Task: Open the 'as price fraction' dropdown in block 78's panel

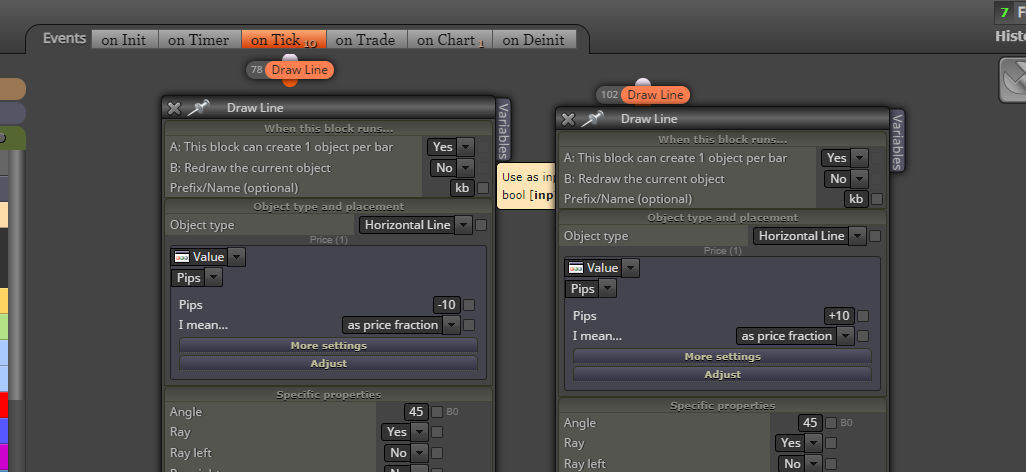Action: [x=401, y=325]
